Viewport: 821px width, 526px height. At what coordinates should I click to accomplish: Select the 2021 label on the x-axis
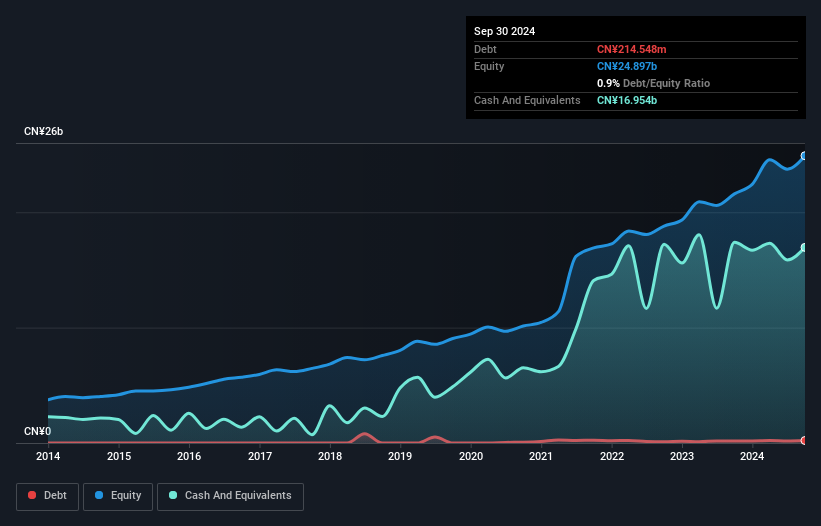point(541,457)
